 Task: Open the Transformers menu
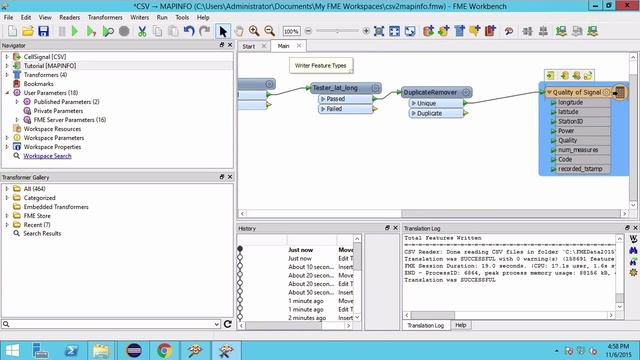click(105, 17)
